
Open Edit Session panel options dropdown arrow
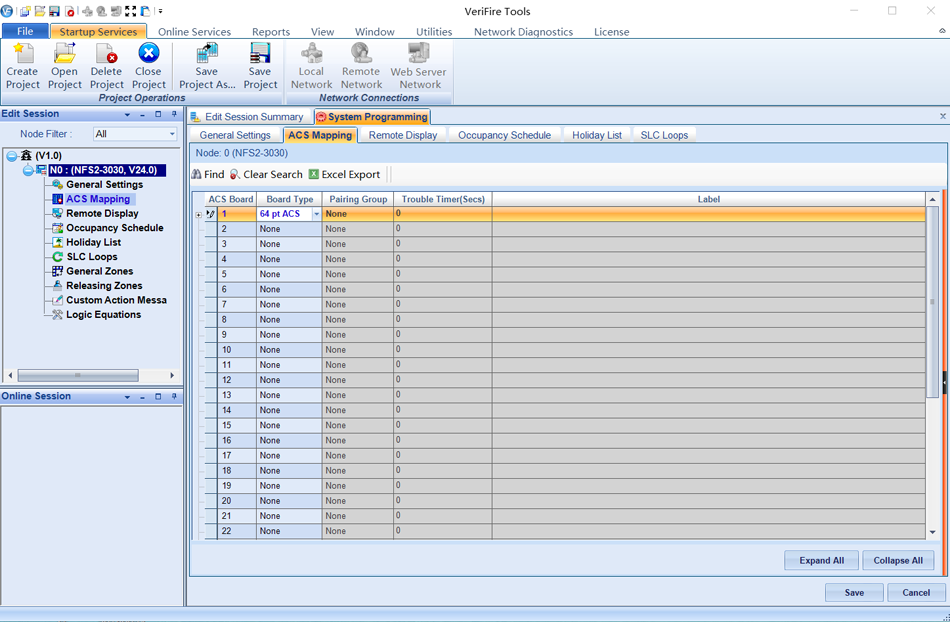pos(127,114)
